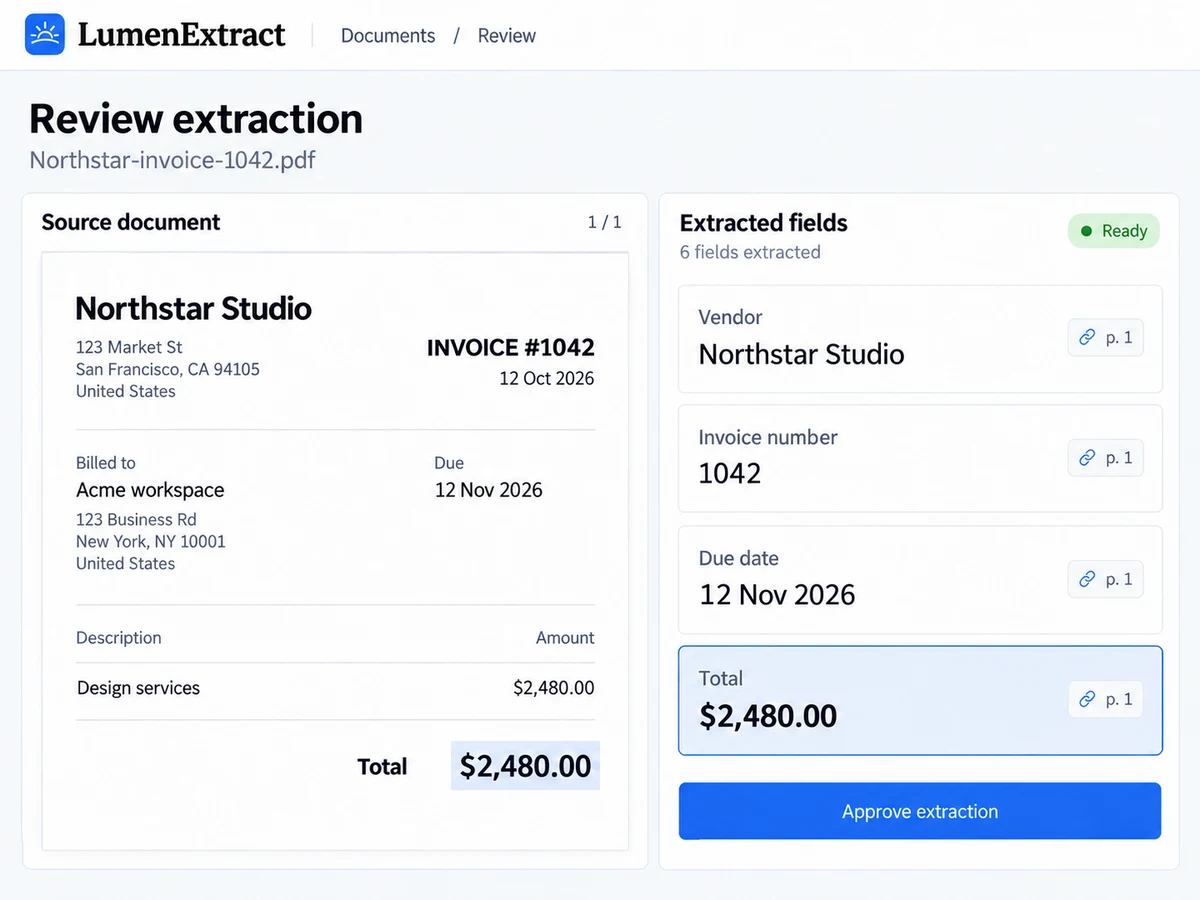Click the Approve extraction button
The height and width of the screenshot is (900, 1200).
[x=920, y=811]
